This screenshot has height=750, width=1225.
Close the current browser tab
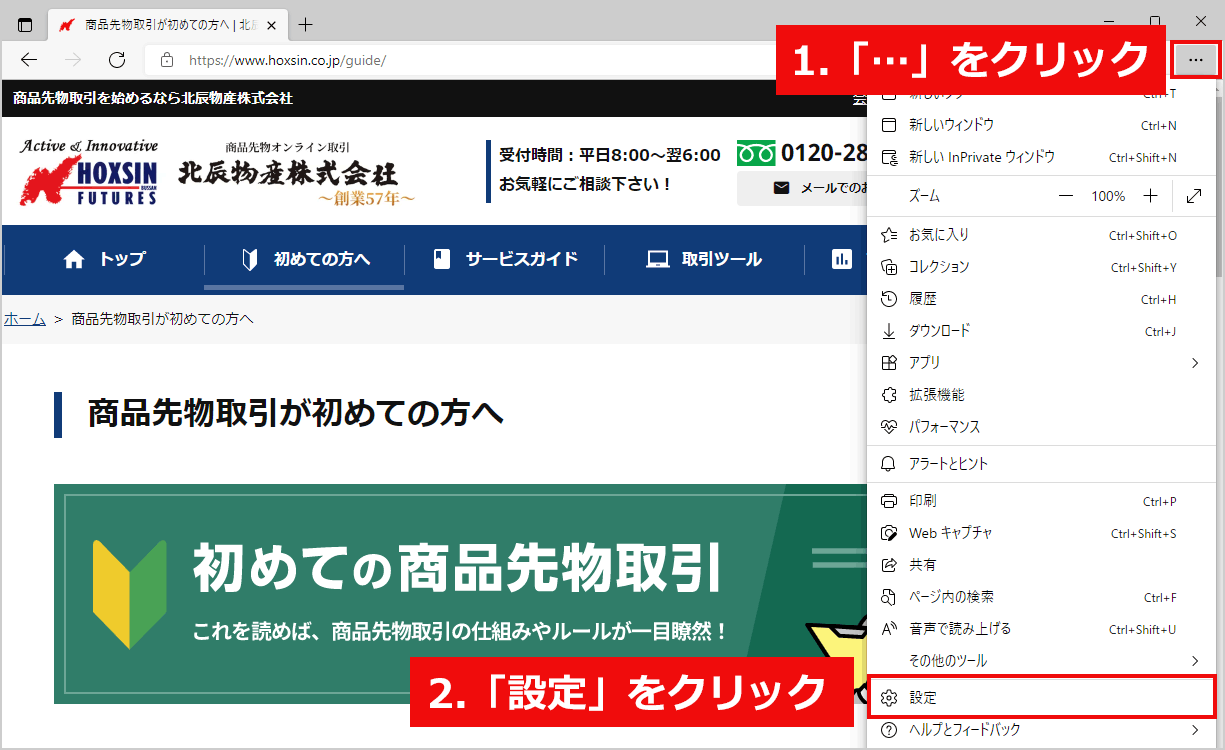(x=270, y=24)
